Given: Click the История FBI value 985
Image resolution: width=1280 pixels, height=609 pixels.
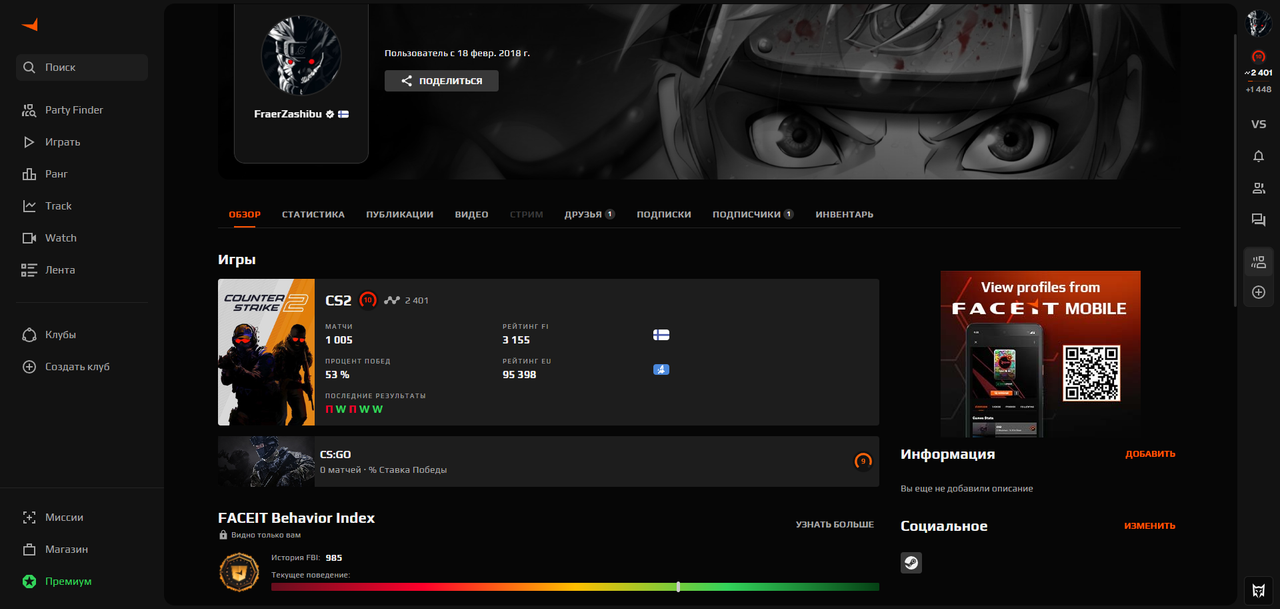Looking at the screenshot, I should (334, 558).
